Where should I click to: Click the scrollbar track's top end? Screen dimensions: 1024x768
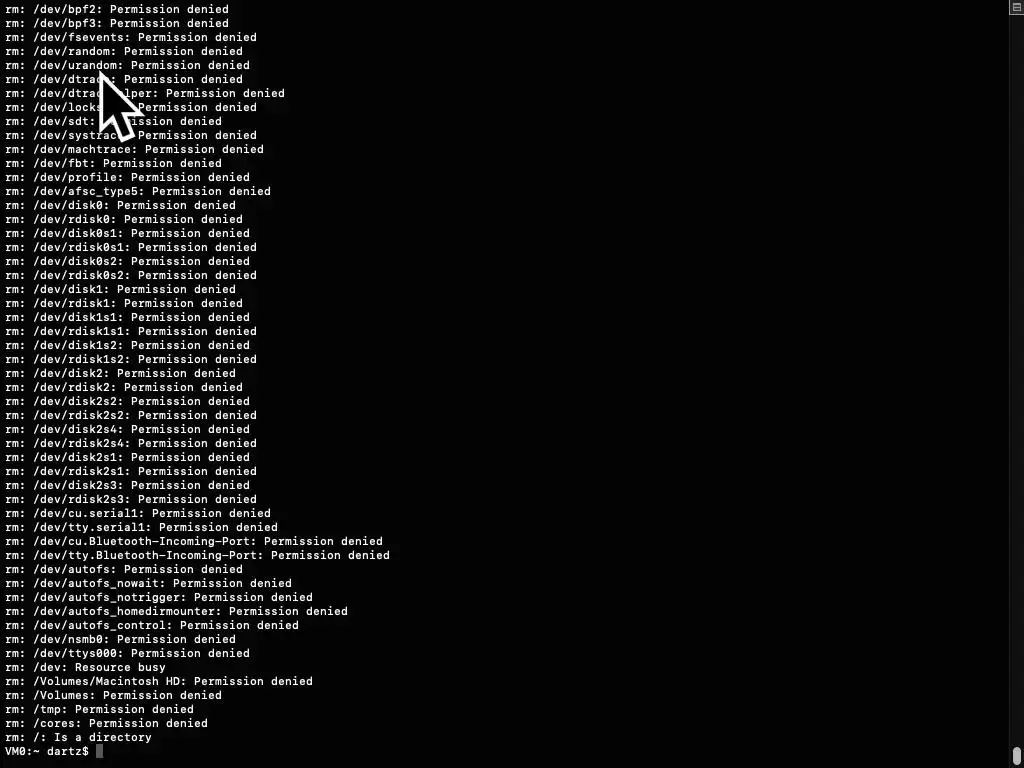[x=1016, y=7]
